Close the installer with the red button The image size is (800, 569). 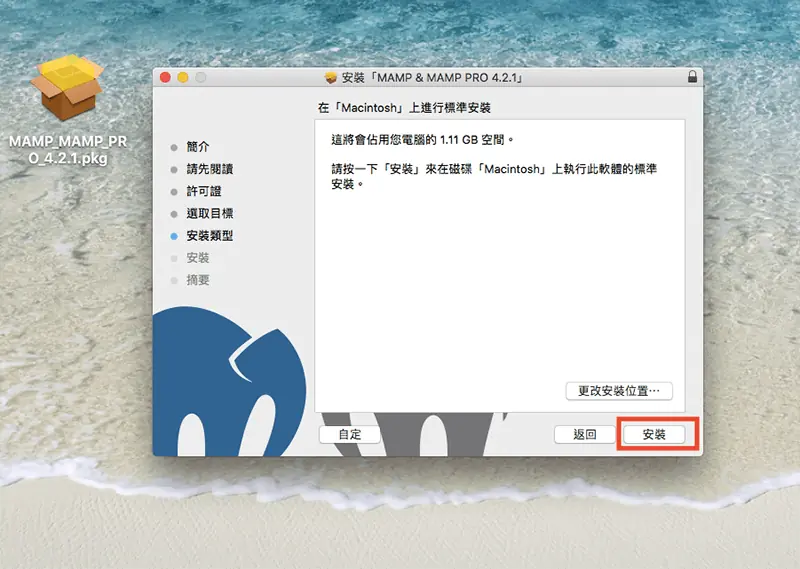[165, 77]
